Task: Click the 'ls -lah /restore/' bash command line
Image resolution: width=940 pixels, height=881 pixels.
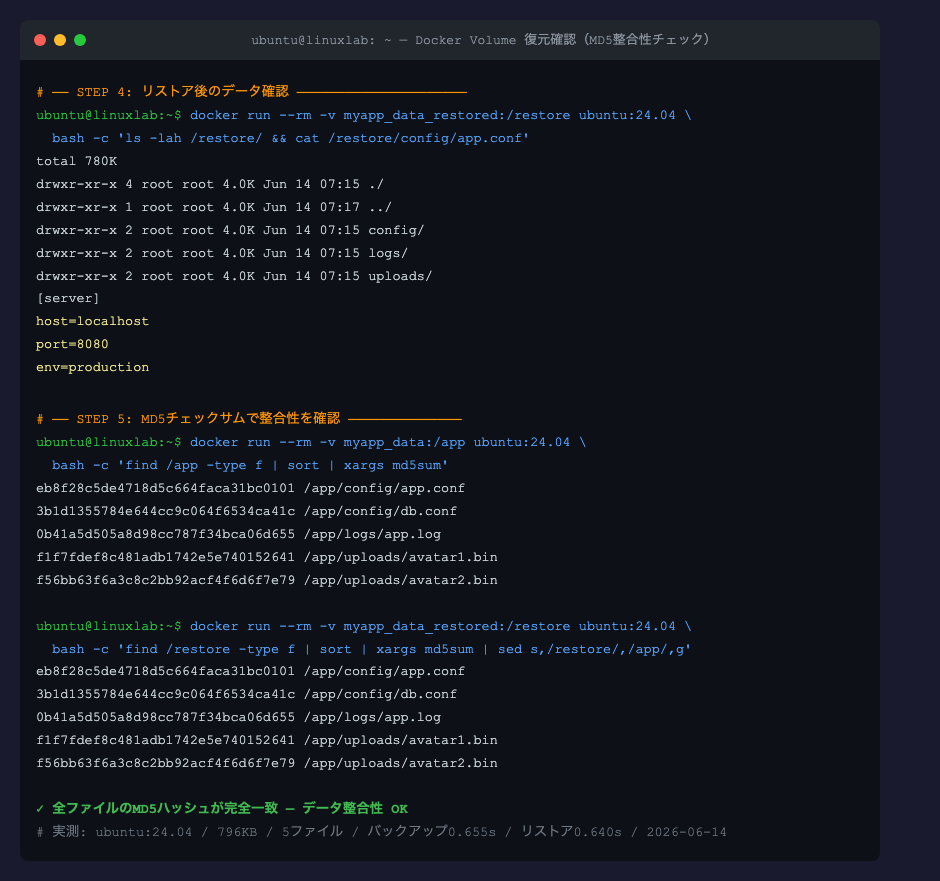Action: coord(290,138)
